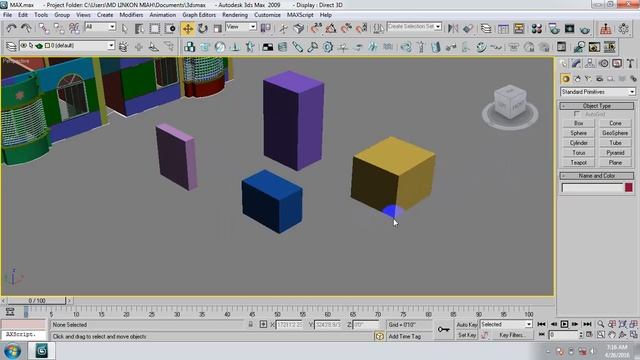
Task: Open the Render Setup teapot icon
Action: tap(554, 28)
